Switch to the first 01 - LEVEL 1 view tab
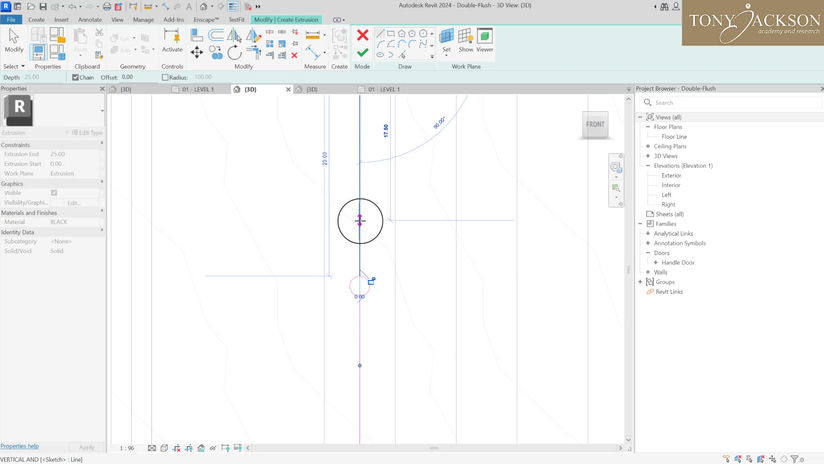Screen dimensions: 824x464 point(198,89)
